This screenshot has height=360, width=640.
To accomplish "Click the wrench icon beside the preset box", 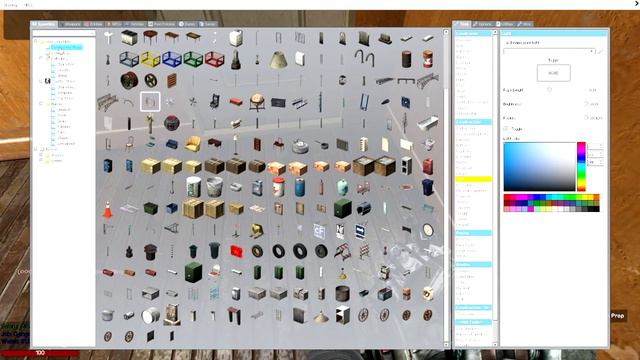I will pyautogui.click(x=601, y=51).
